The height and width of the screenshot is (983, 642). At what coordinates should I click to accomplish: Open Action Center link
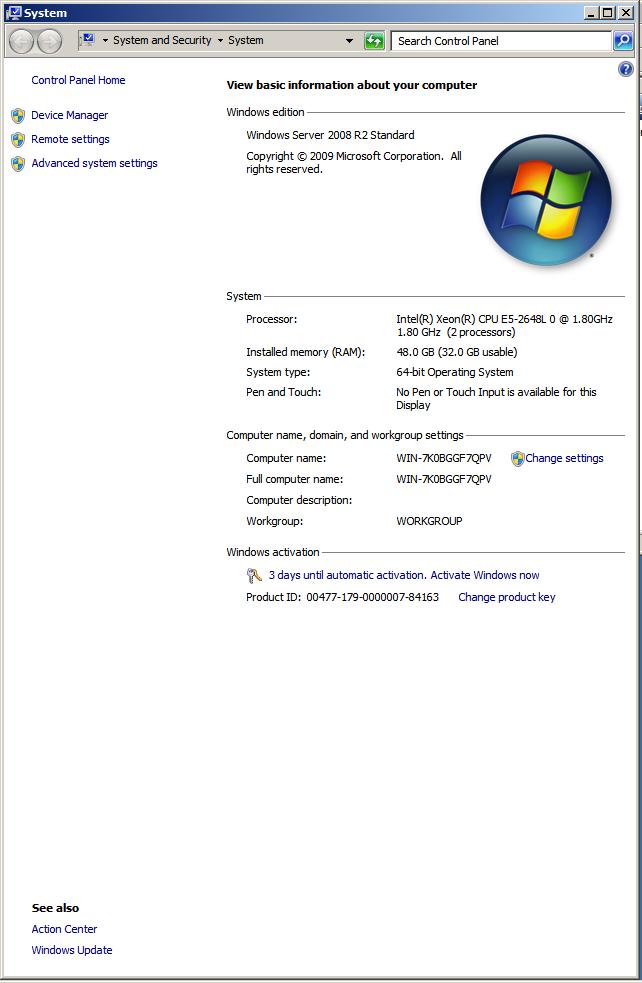[x=64, y=929]
